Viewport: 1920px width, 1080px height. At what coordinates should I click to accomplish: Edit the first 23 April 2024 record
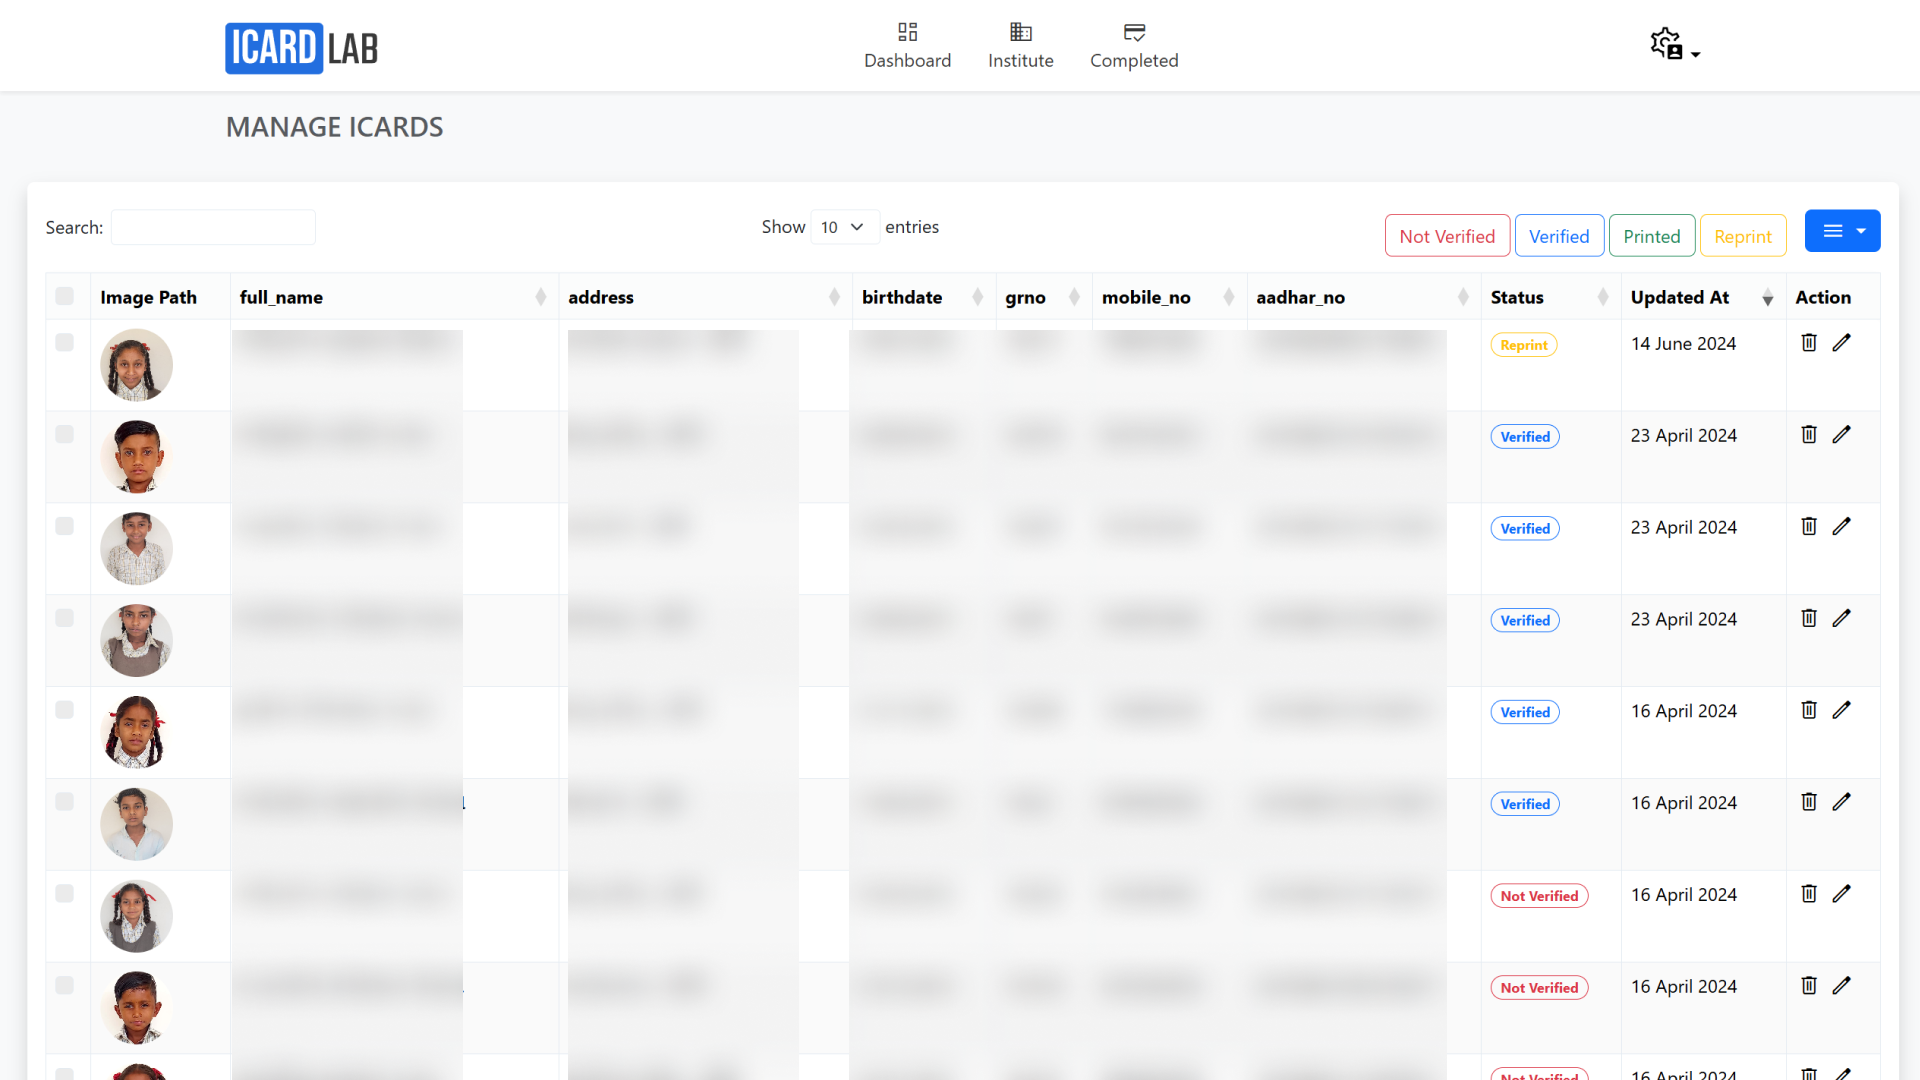1842,435
